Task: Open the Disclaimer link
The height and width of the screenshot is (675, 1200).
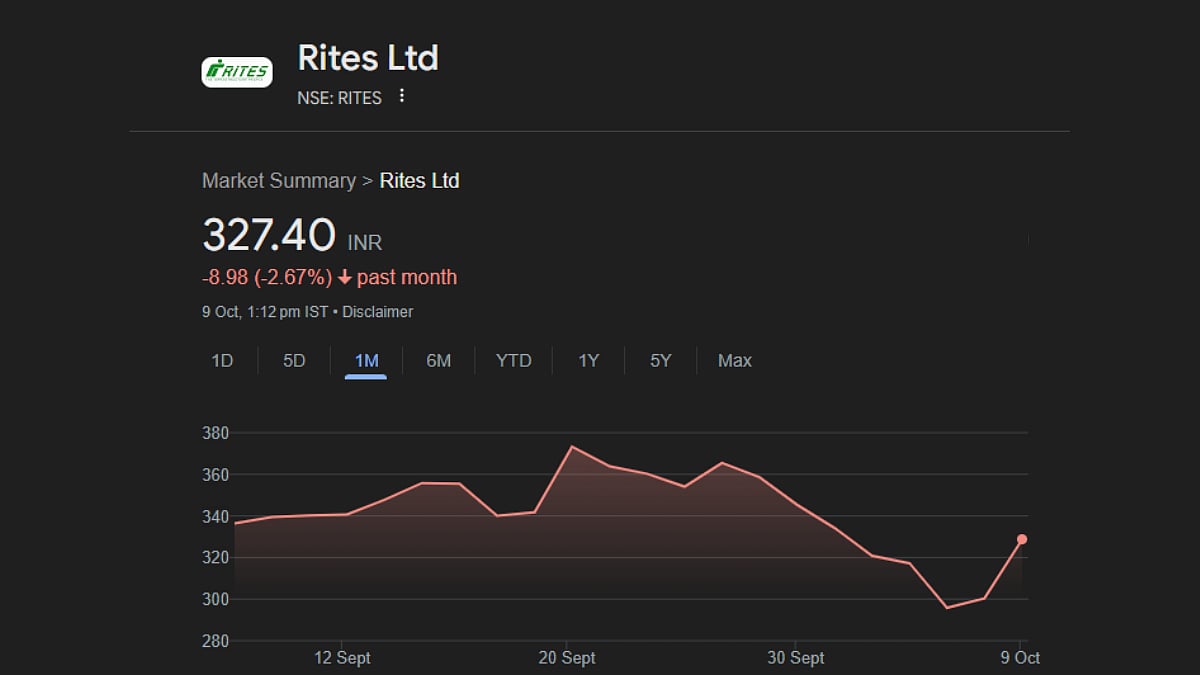Action: tap(378, 312)
